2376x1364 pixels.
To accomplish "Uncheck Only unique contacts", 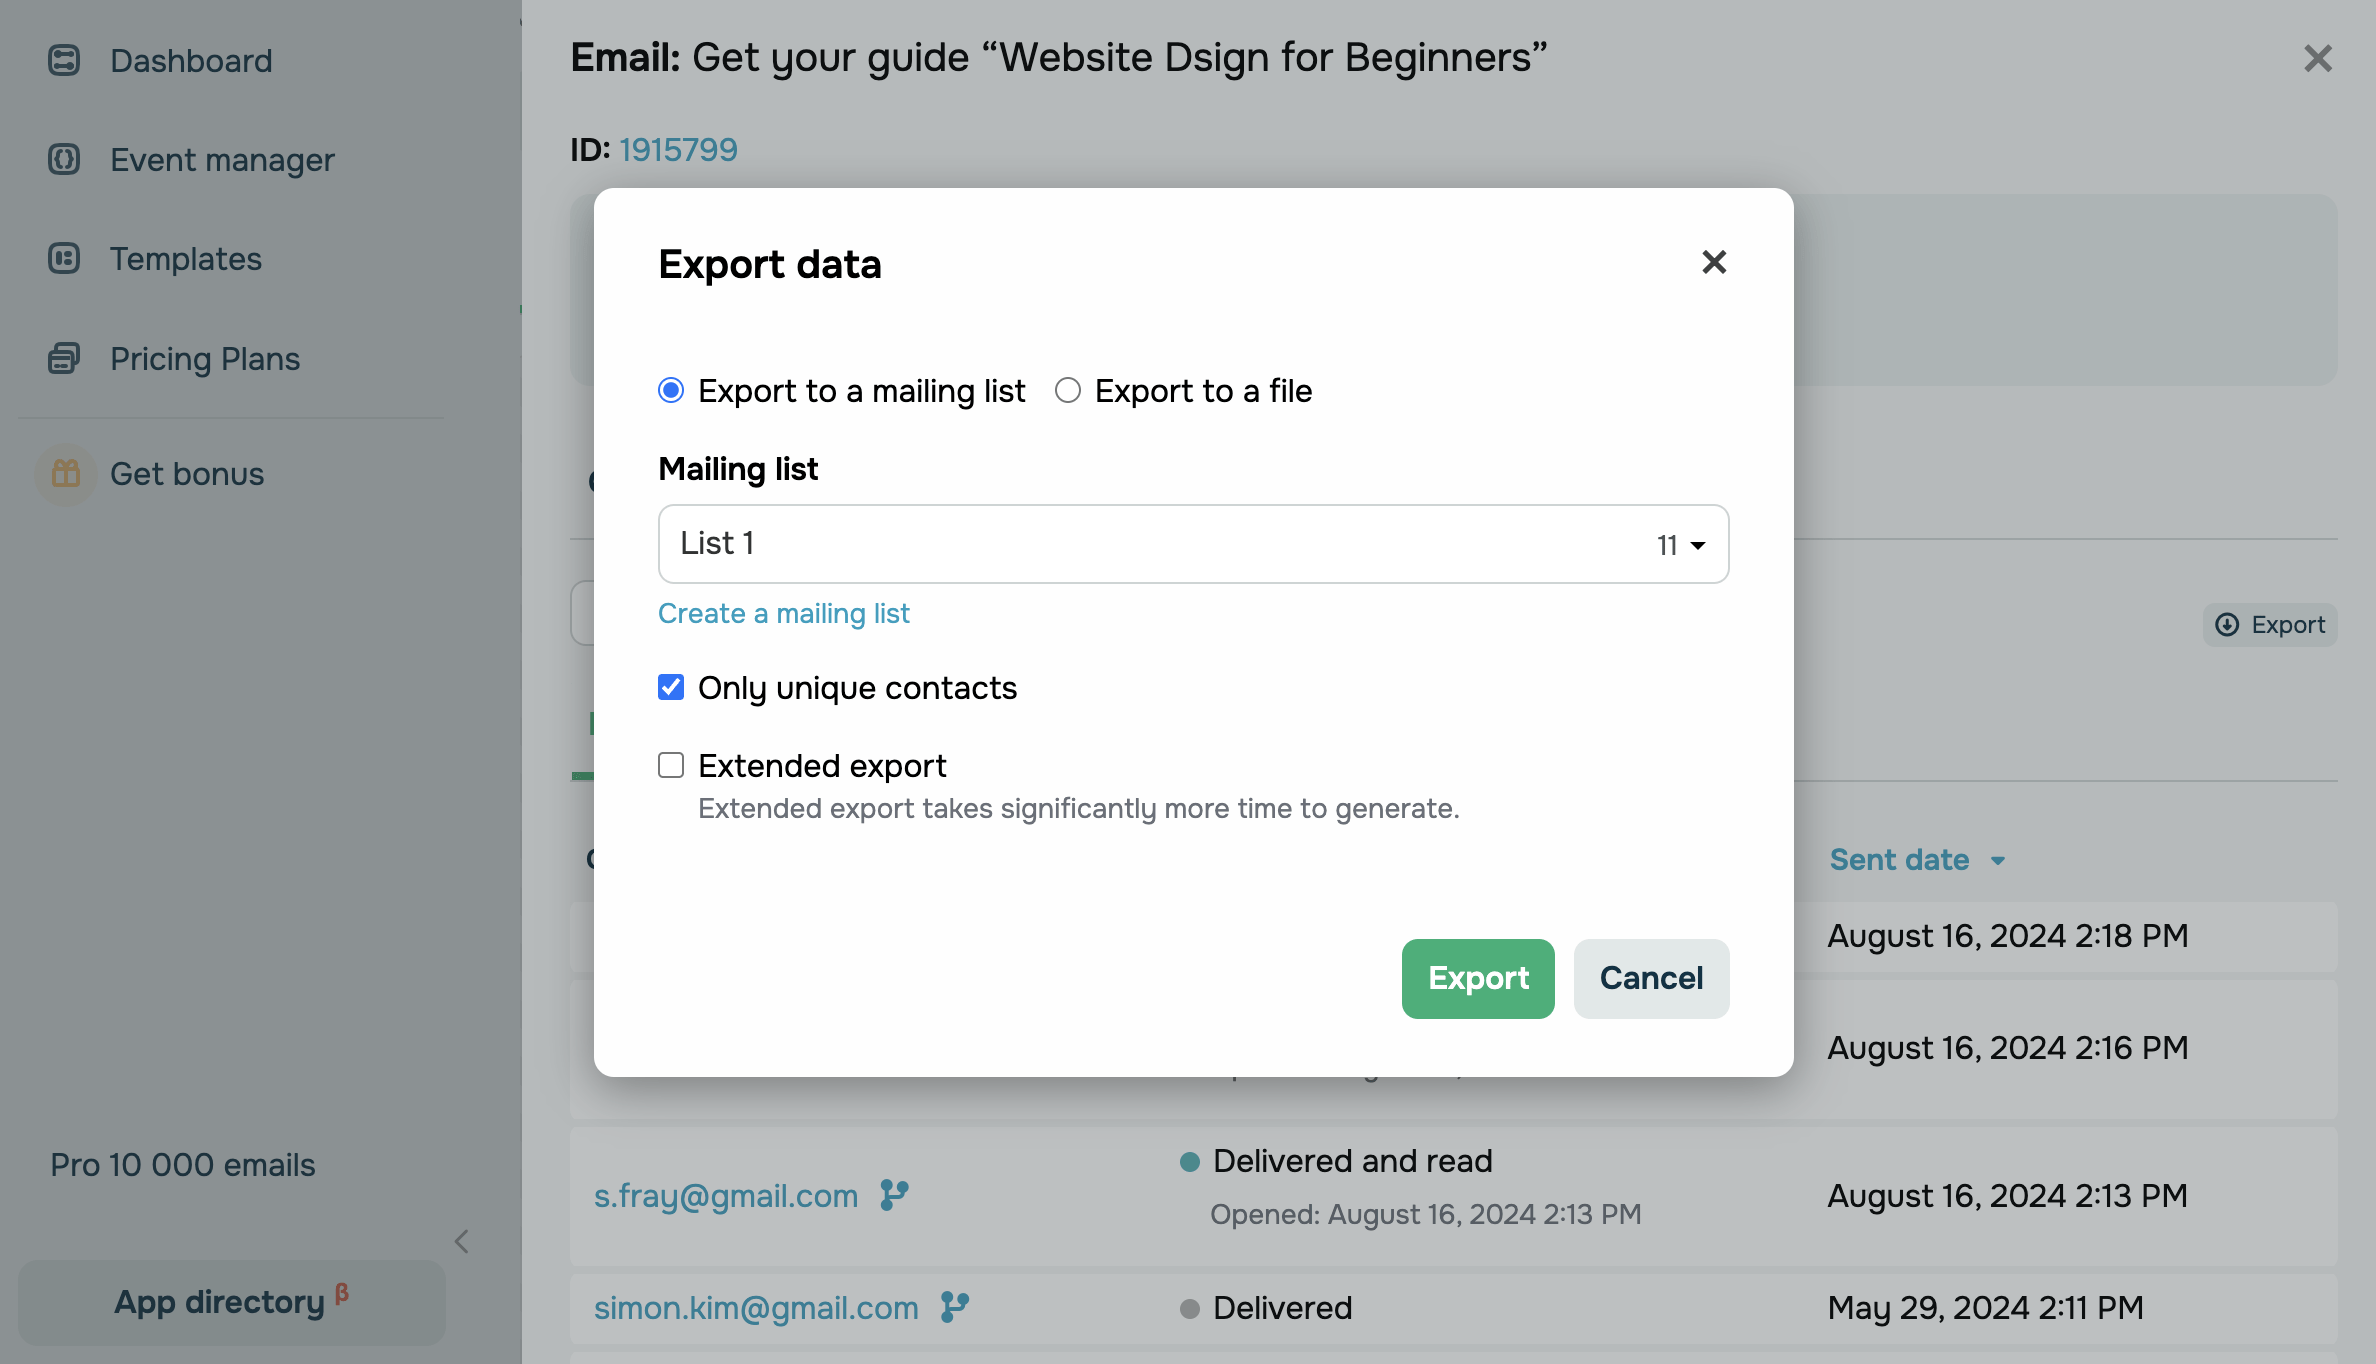I will pyautogui.click(x=671, y=687).
